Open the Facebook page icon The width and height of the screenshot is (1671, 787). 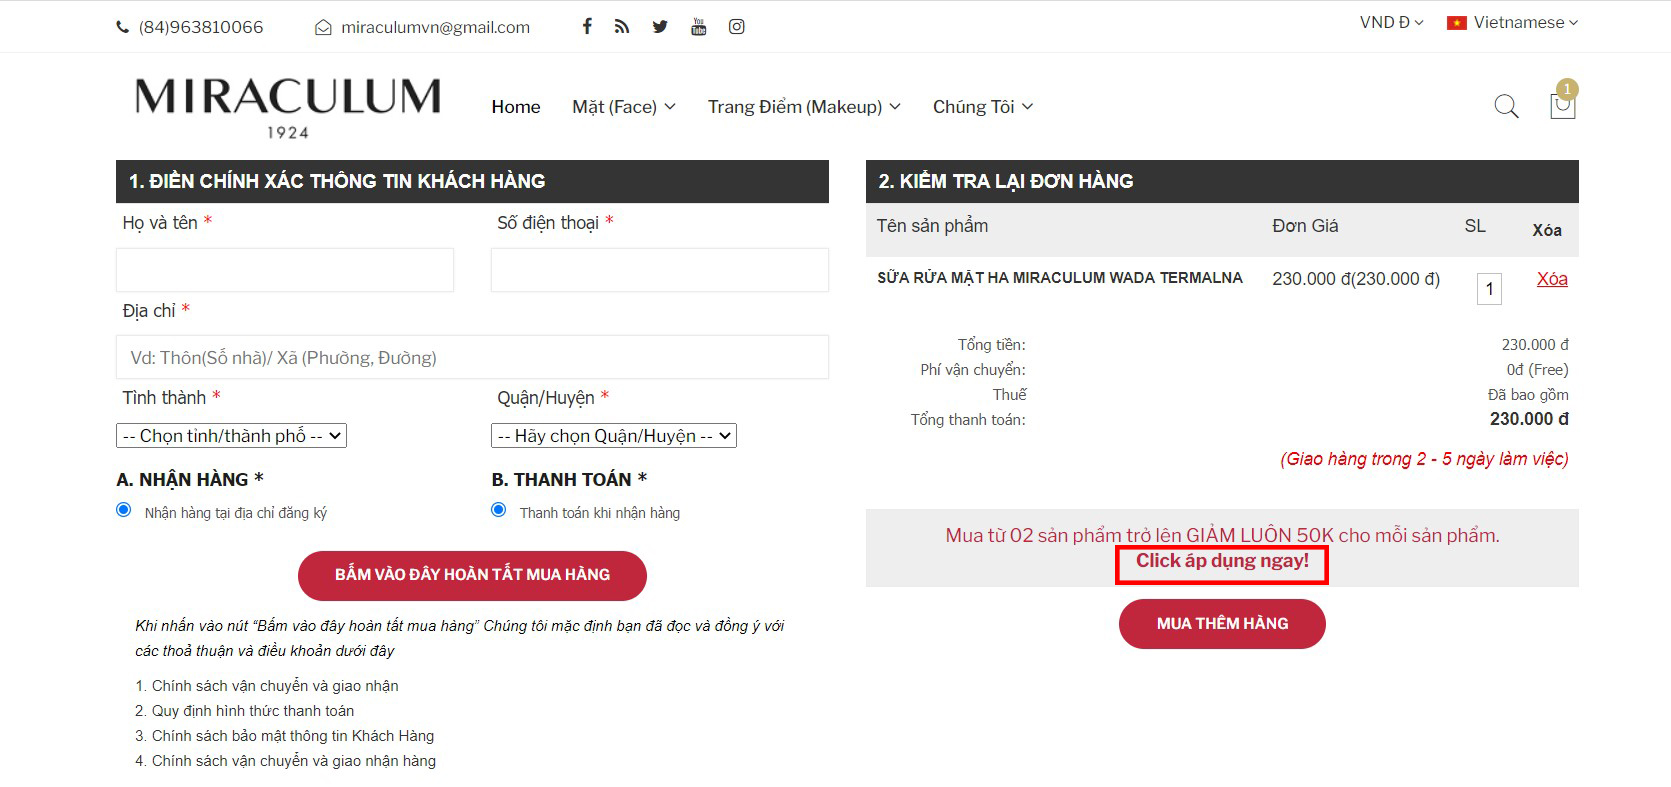[587, 27]
